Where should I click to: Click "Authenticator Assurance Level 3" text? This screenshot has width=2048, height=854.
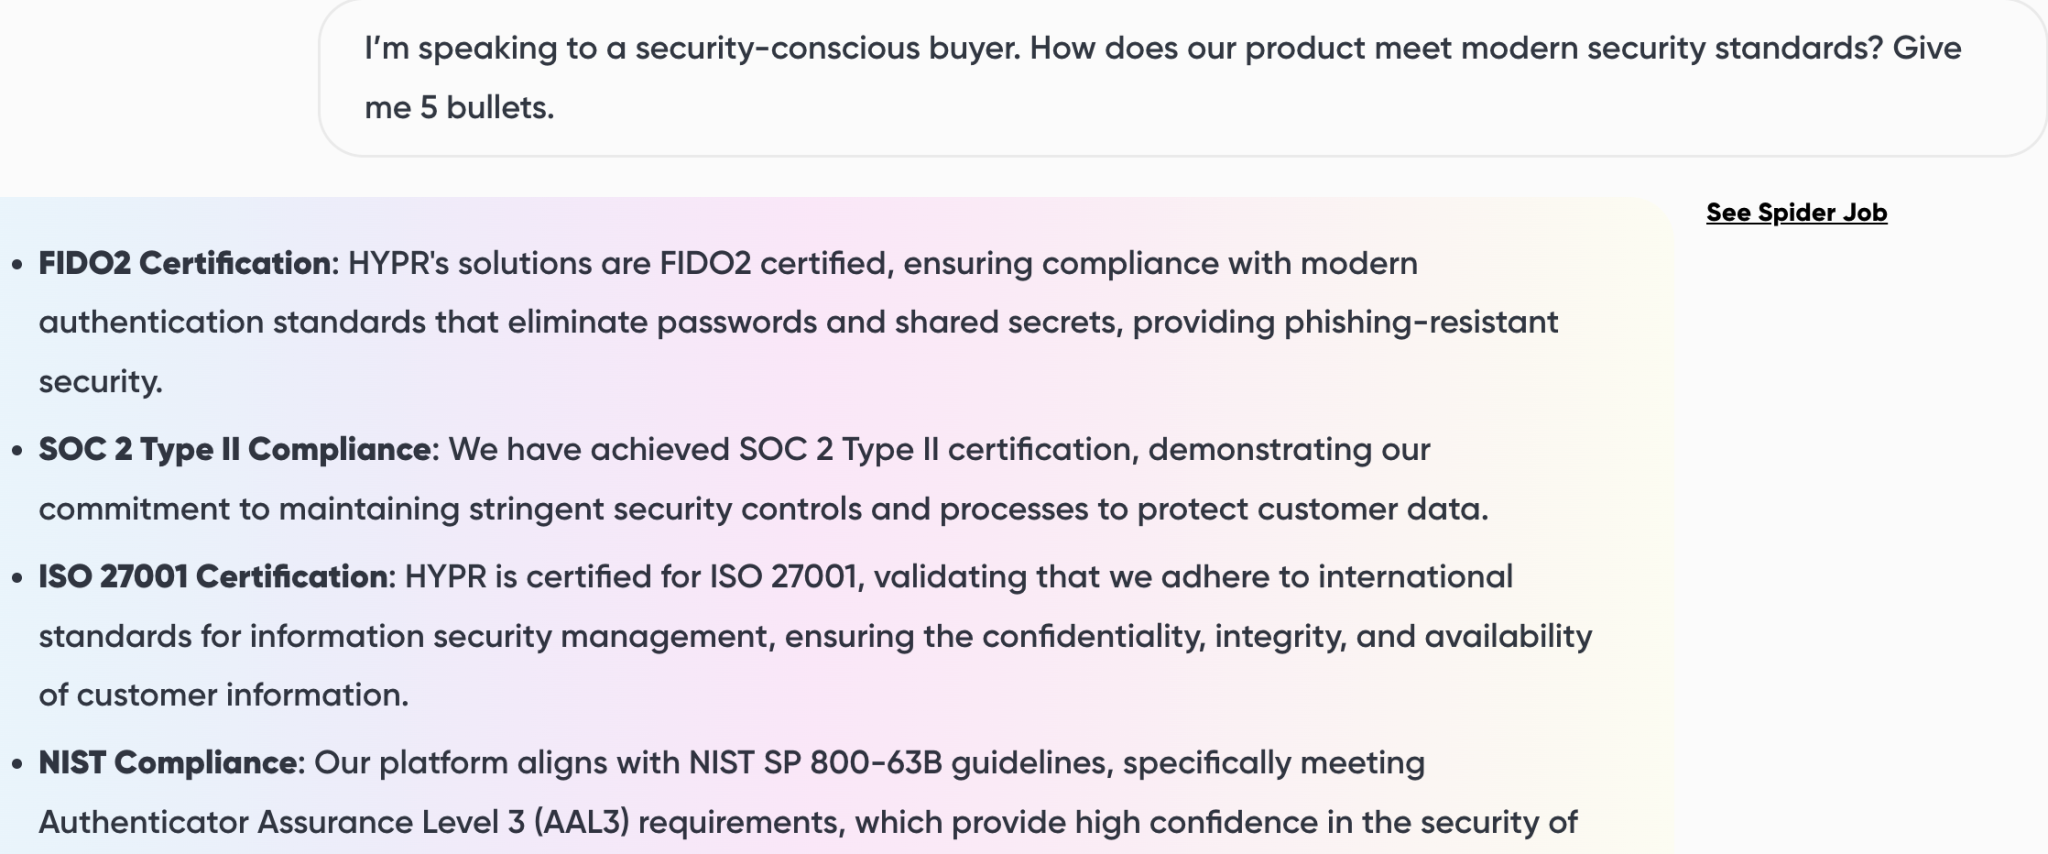[281, 822]
